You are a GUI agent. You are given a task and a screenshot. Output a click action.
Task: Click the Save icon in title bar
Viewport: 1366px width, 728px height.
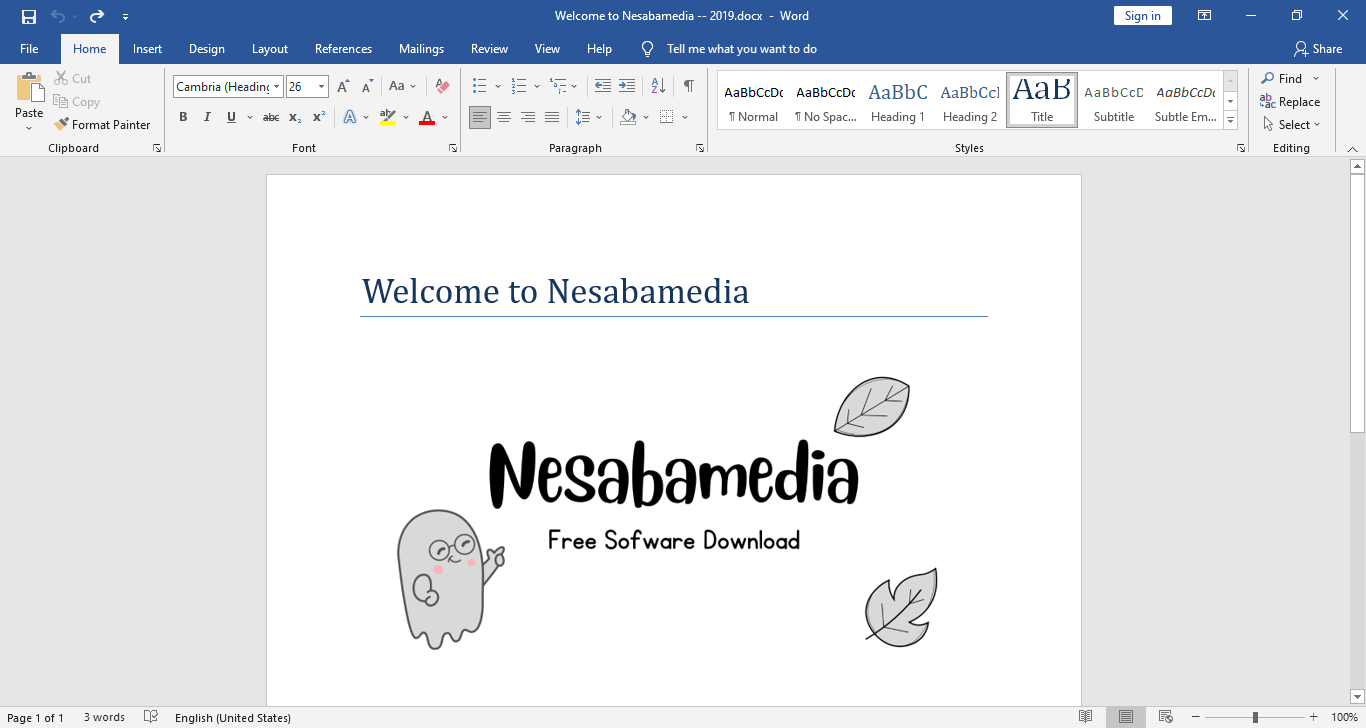point(29,16)
